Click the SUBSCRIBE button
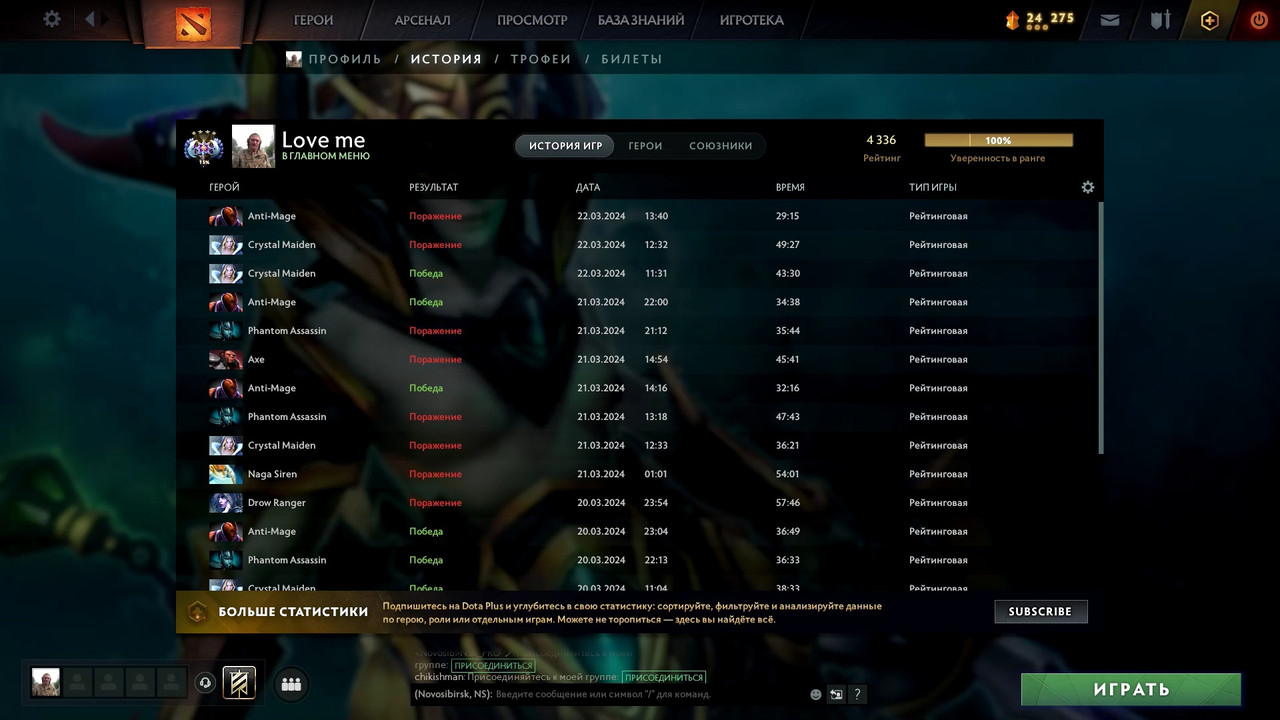This screenshot has height=720, width=1280. coord(1040,611)
